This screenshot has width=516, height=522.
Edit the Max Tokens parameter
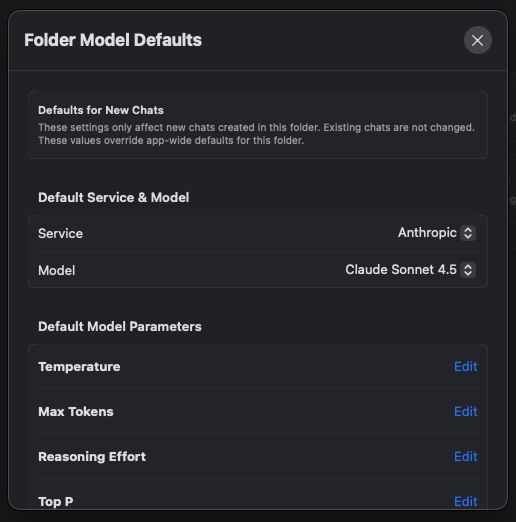[x=465, y=412]
